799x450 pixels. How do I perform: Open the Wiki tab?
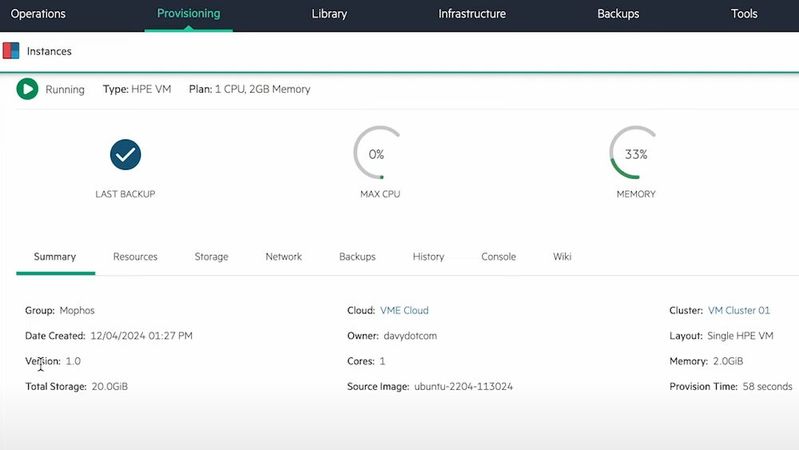(x=562, y=257)
